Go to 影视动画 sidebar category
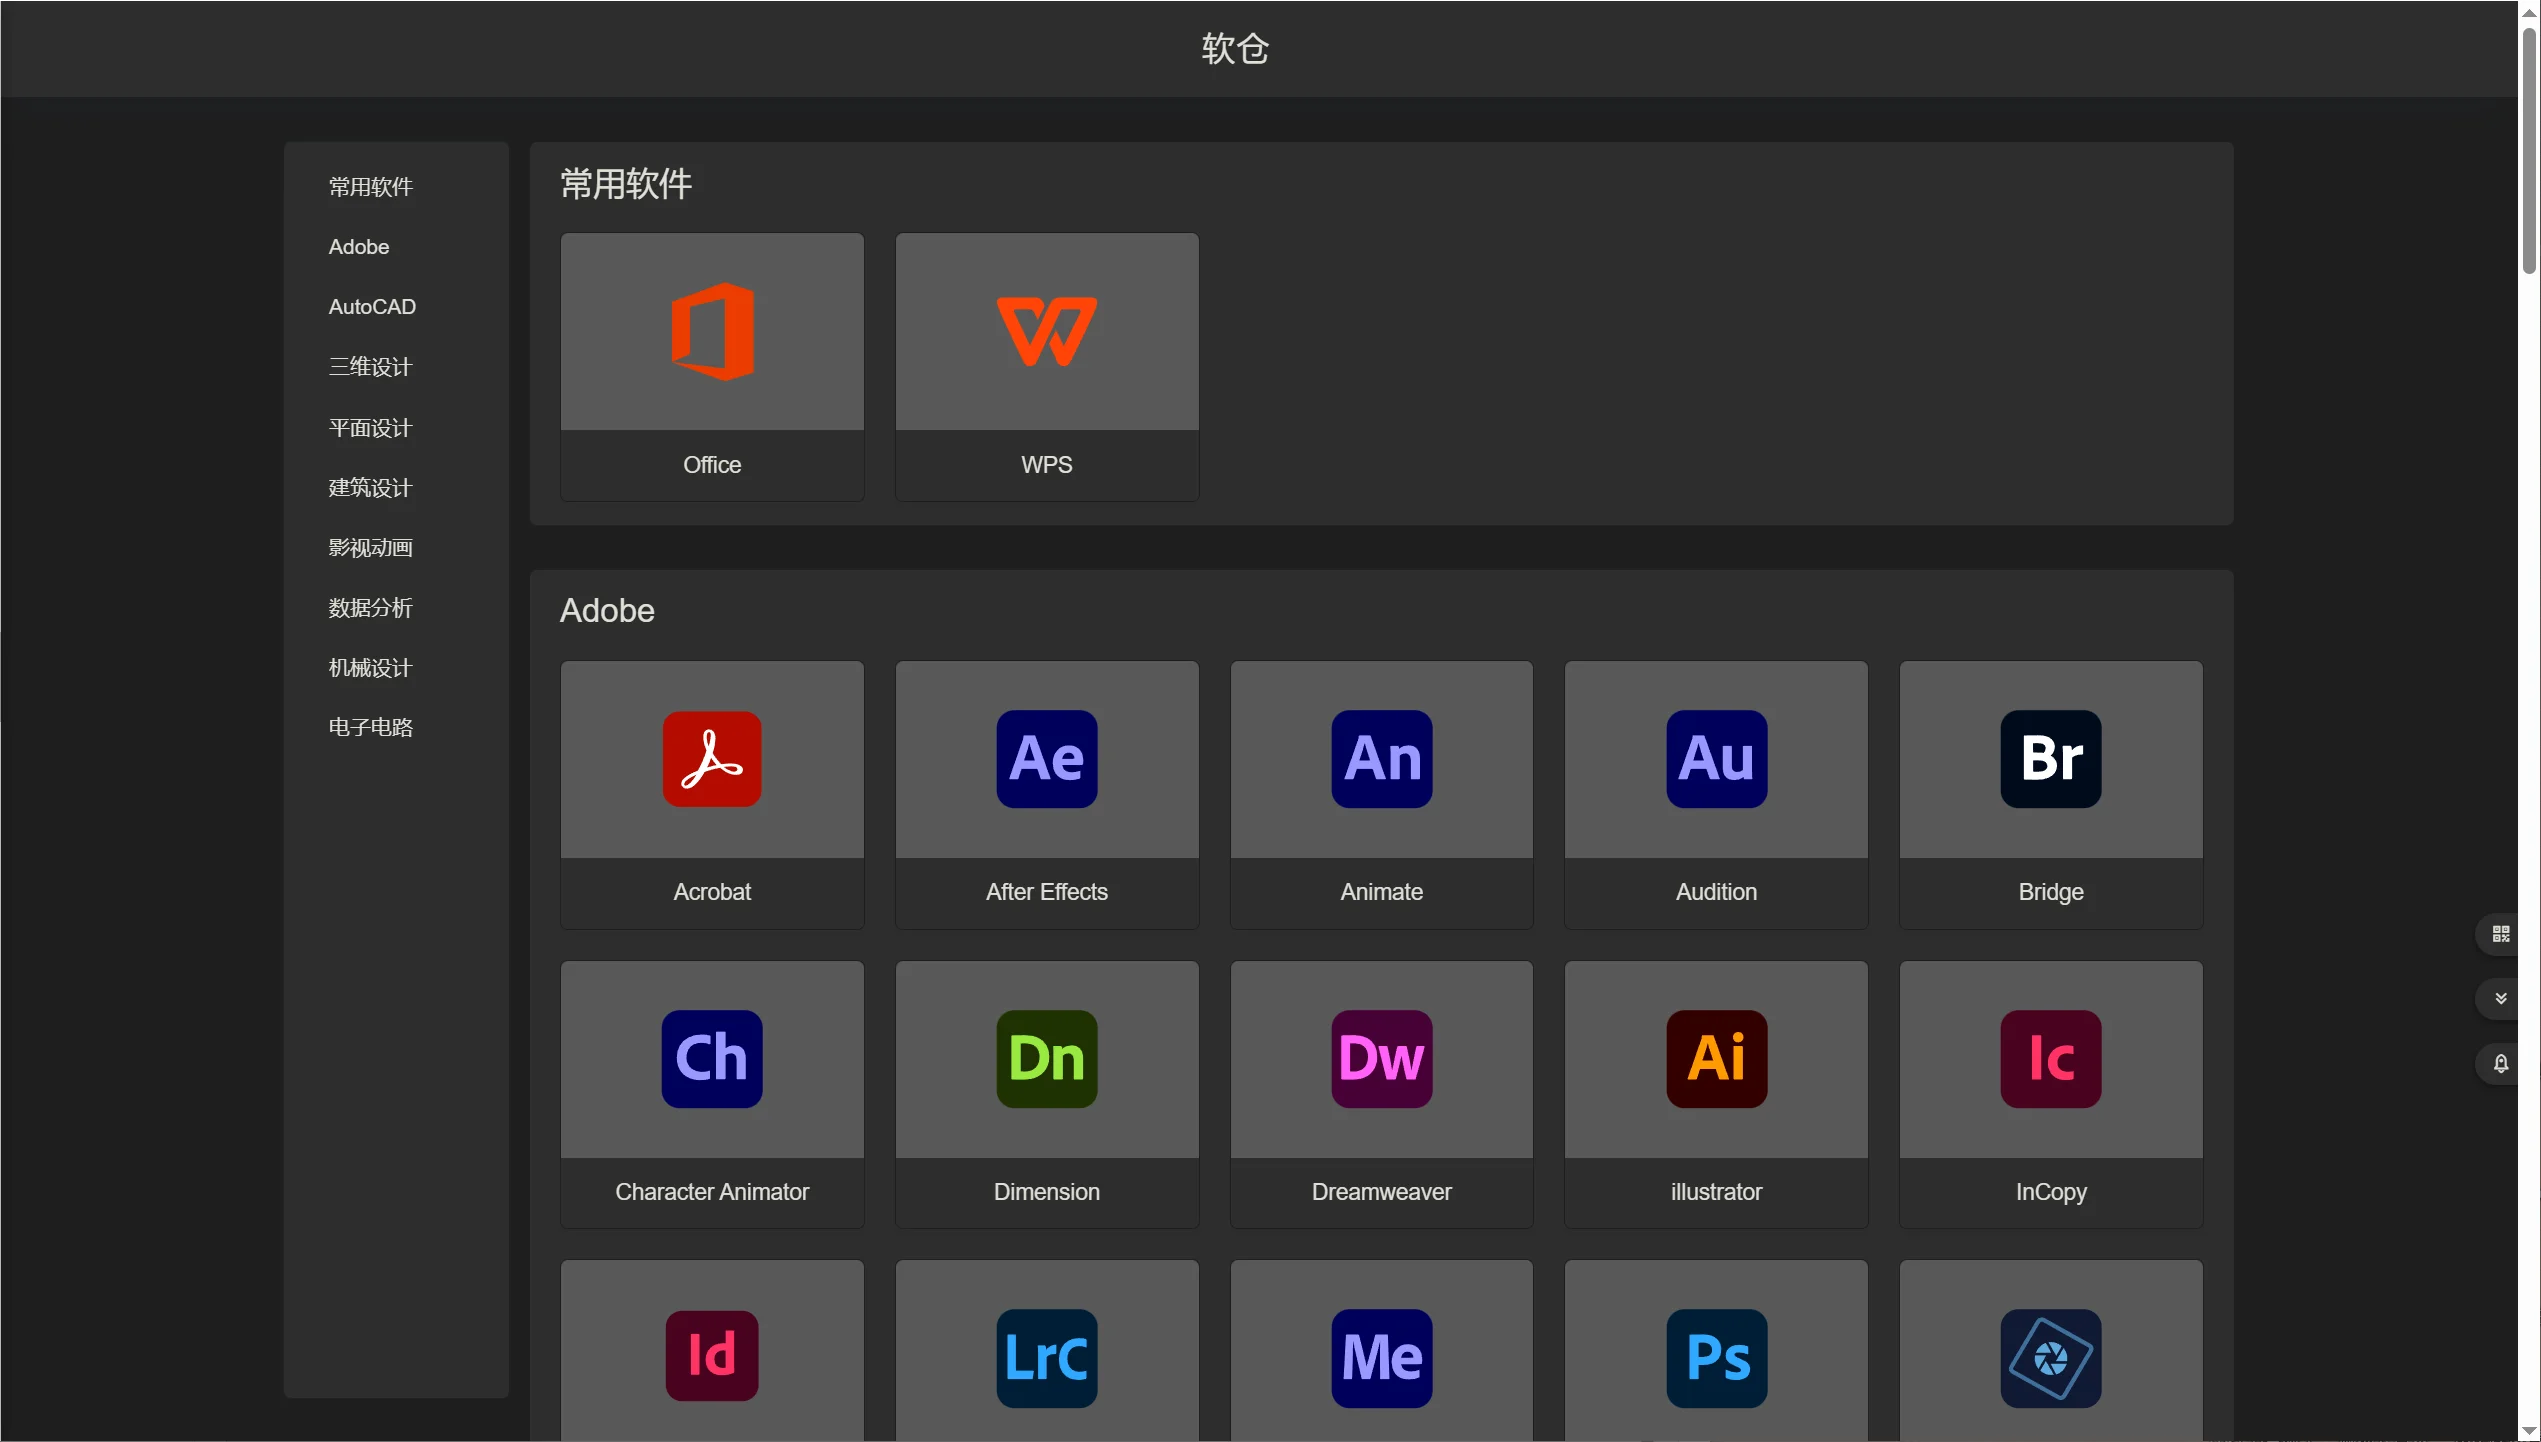The width and height of the screenshot is (2541, 1442). [x=371, y=548]
